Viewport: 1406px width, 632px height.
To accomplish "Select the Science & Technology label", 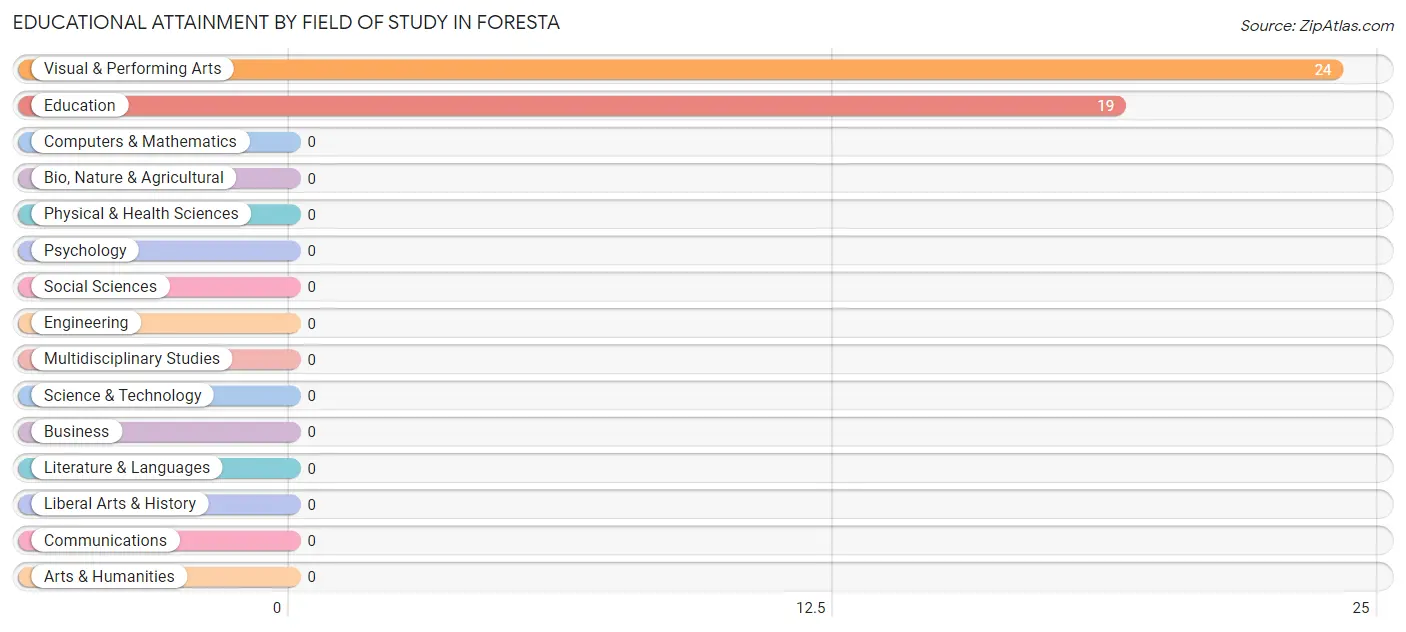I will tap(123, 395).
